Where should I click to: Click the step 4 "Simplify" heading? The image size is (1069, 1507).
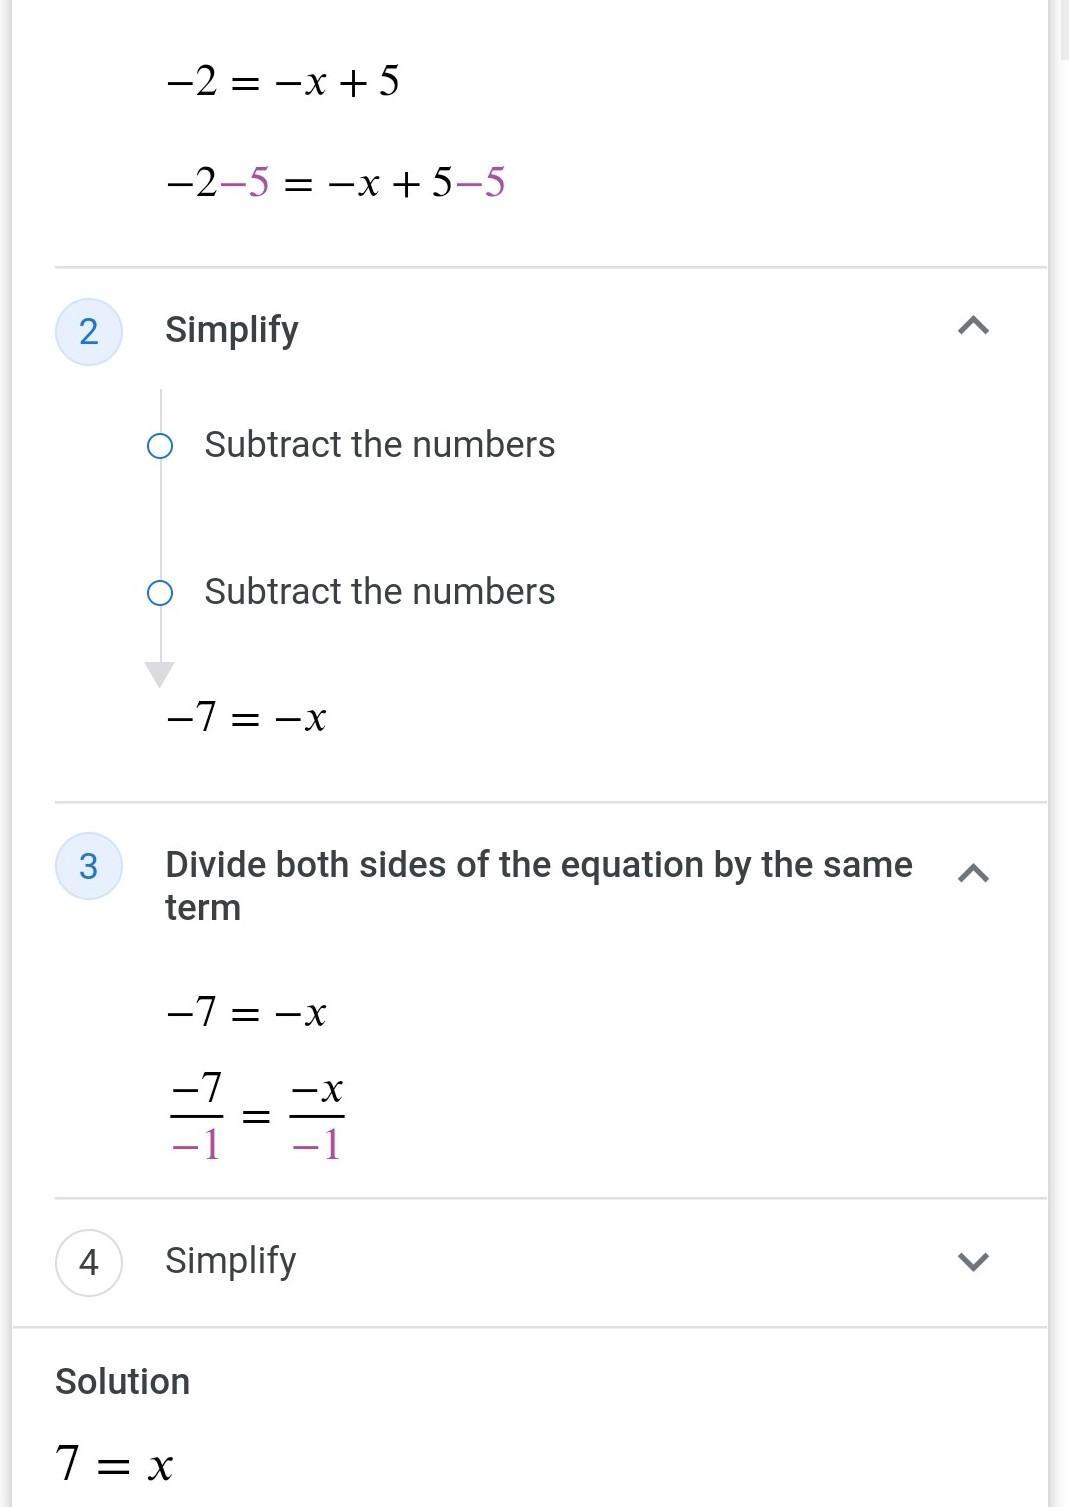click(231, 1261)
